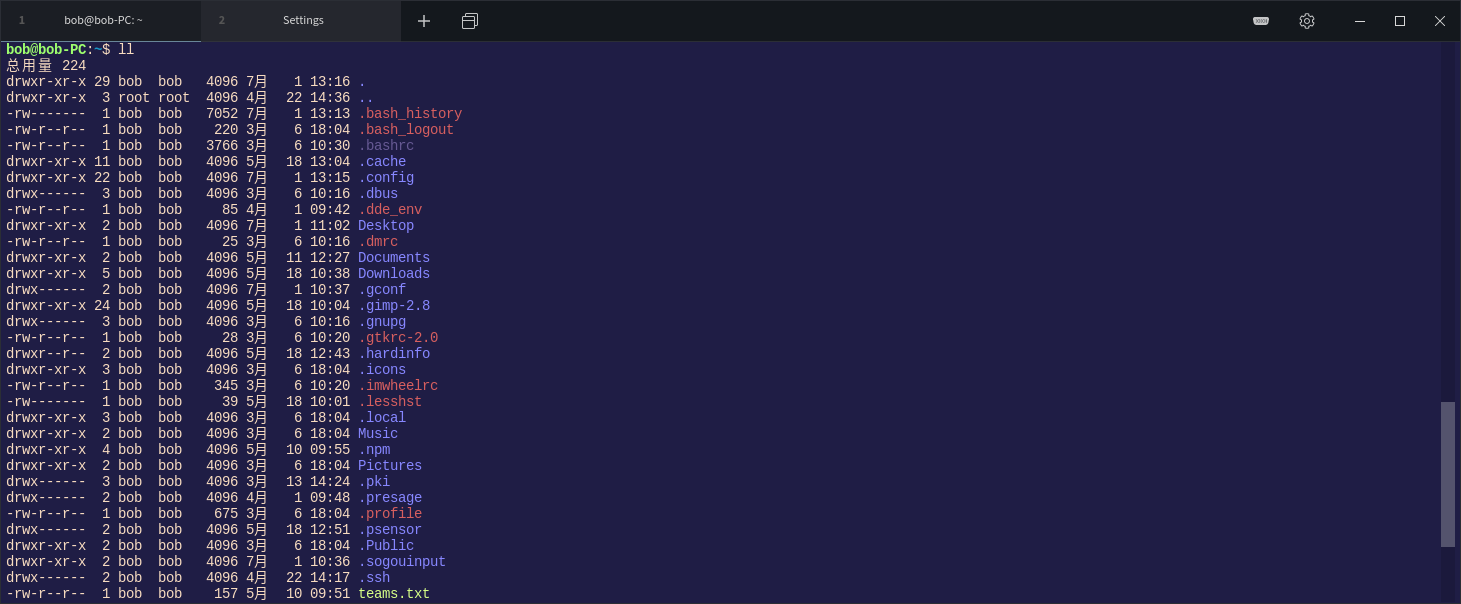Click the .bashrc entry in the output

click(x=386, y=145)
